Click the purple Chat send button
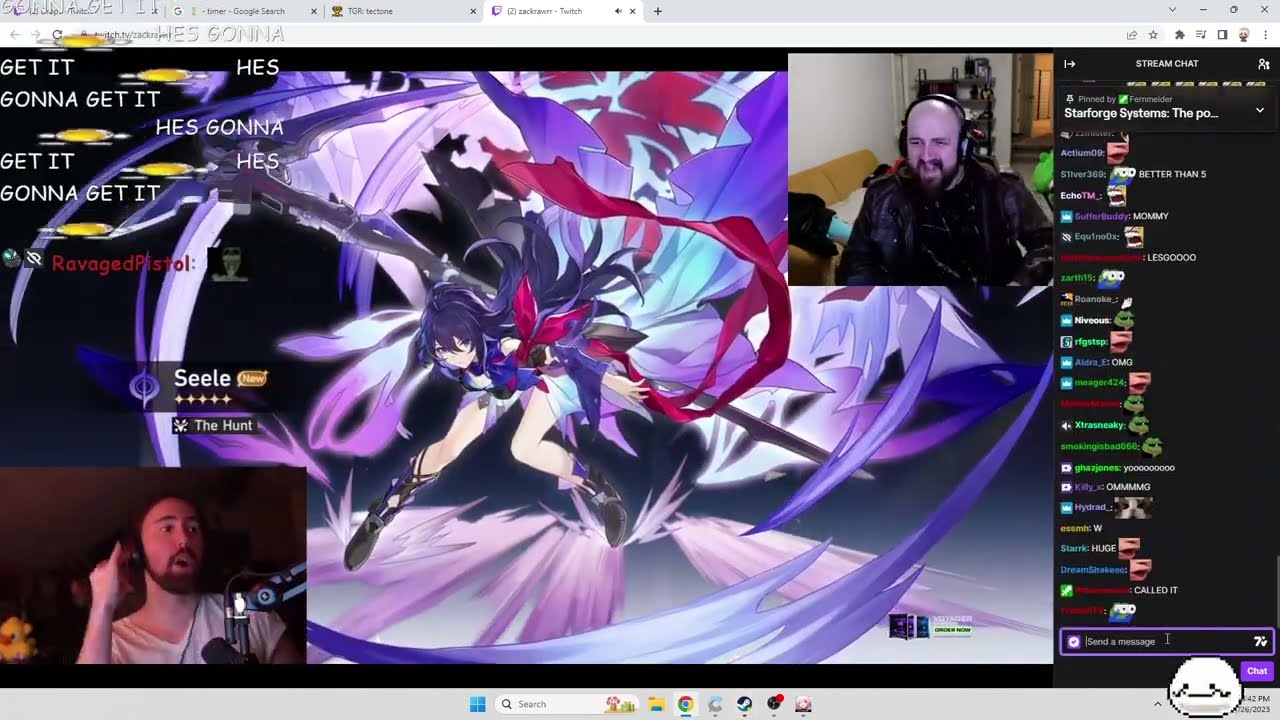The height and width of the screenshot is (720, 1280). 1256,671
